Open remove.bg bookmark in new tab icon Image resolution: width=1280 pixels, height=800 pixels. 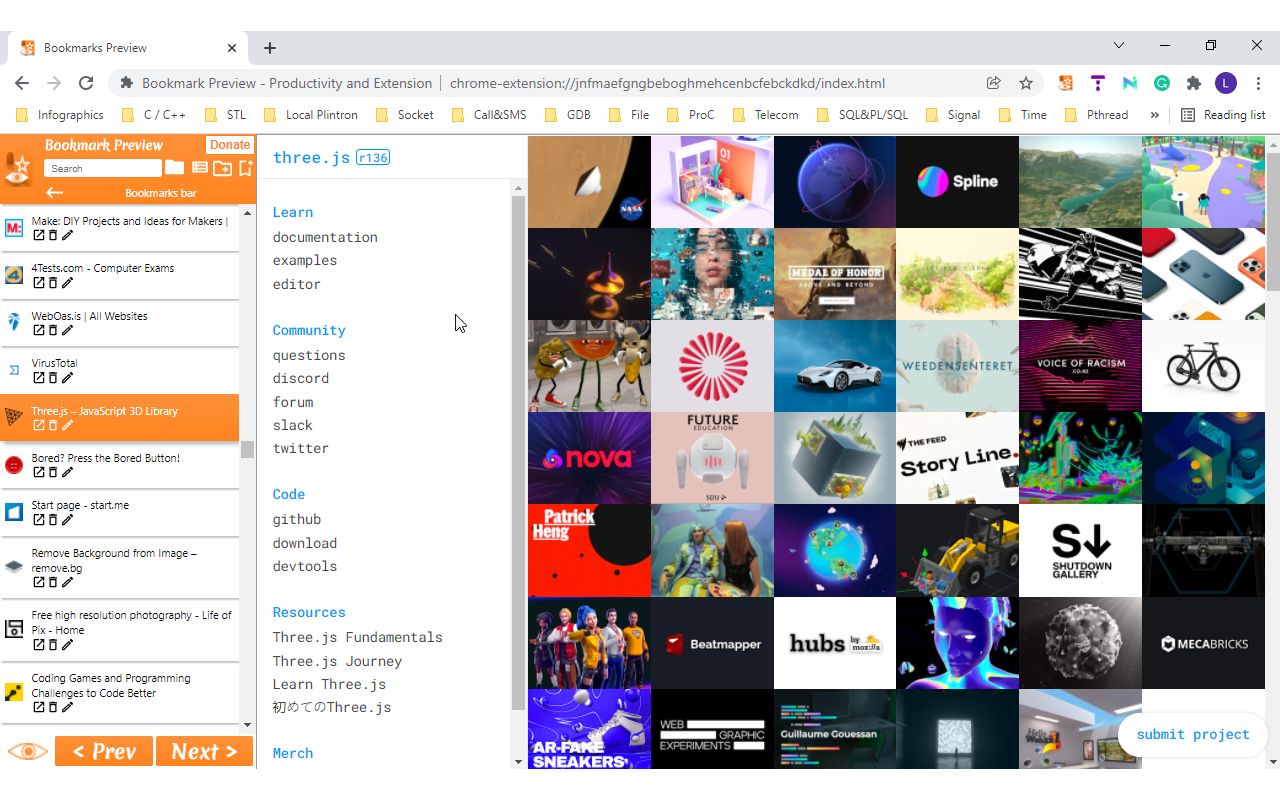click(x=38, y=583)
